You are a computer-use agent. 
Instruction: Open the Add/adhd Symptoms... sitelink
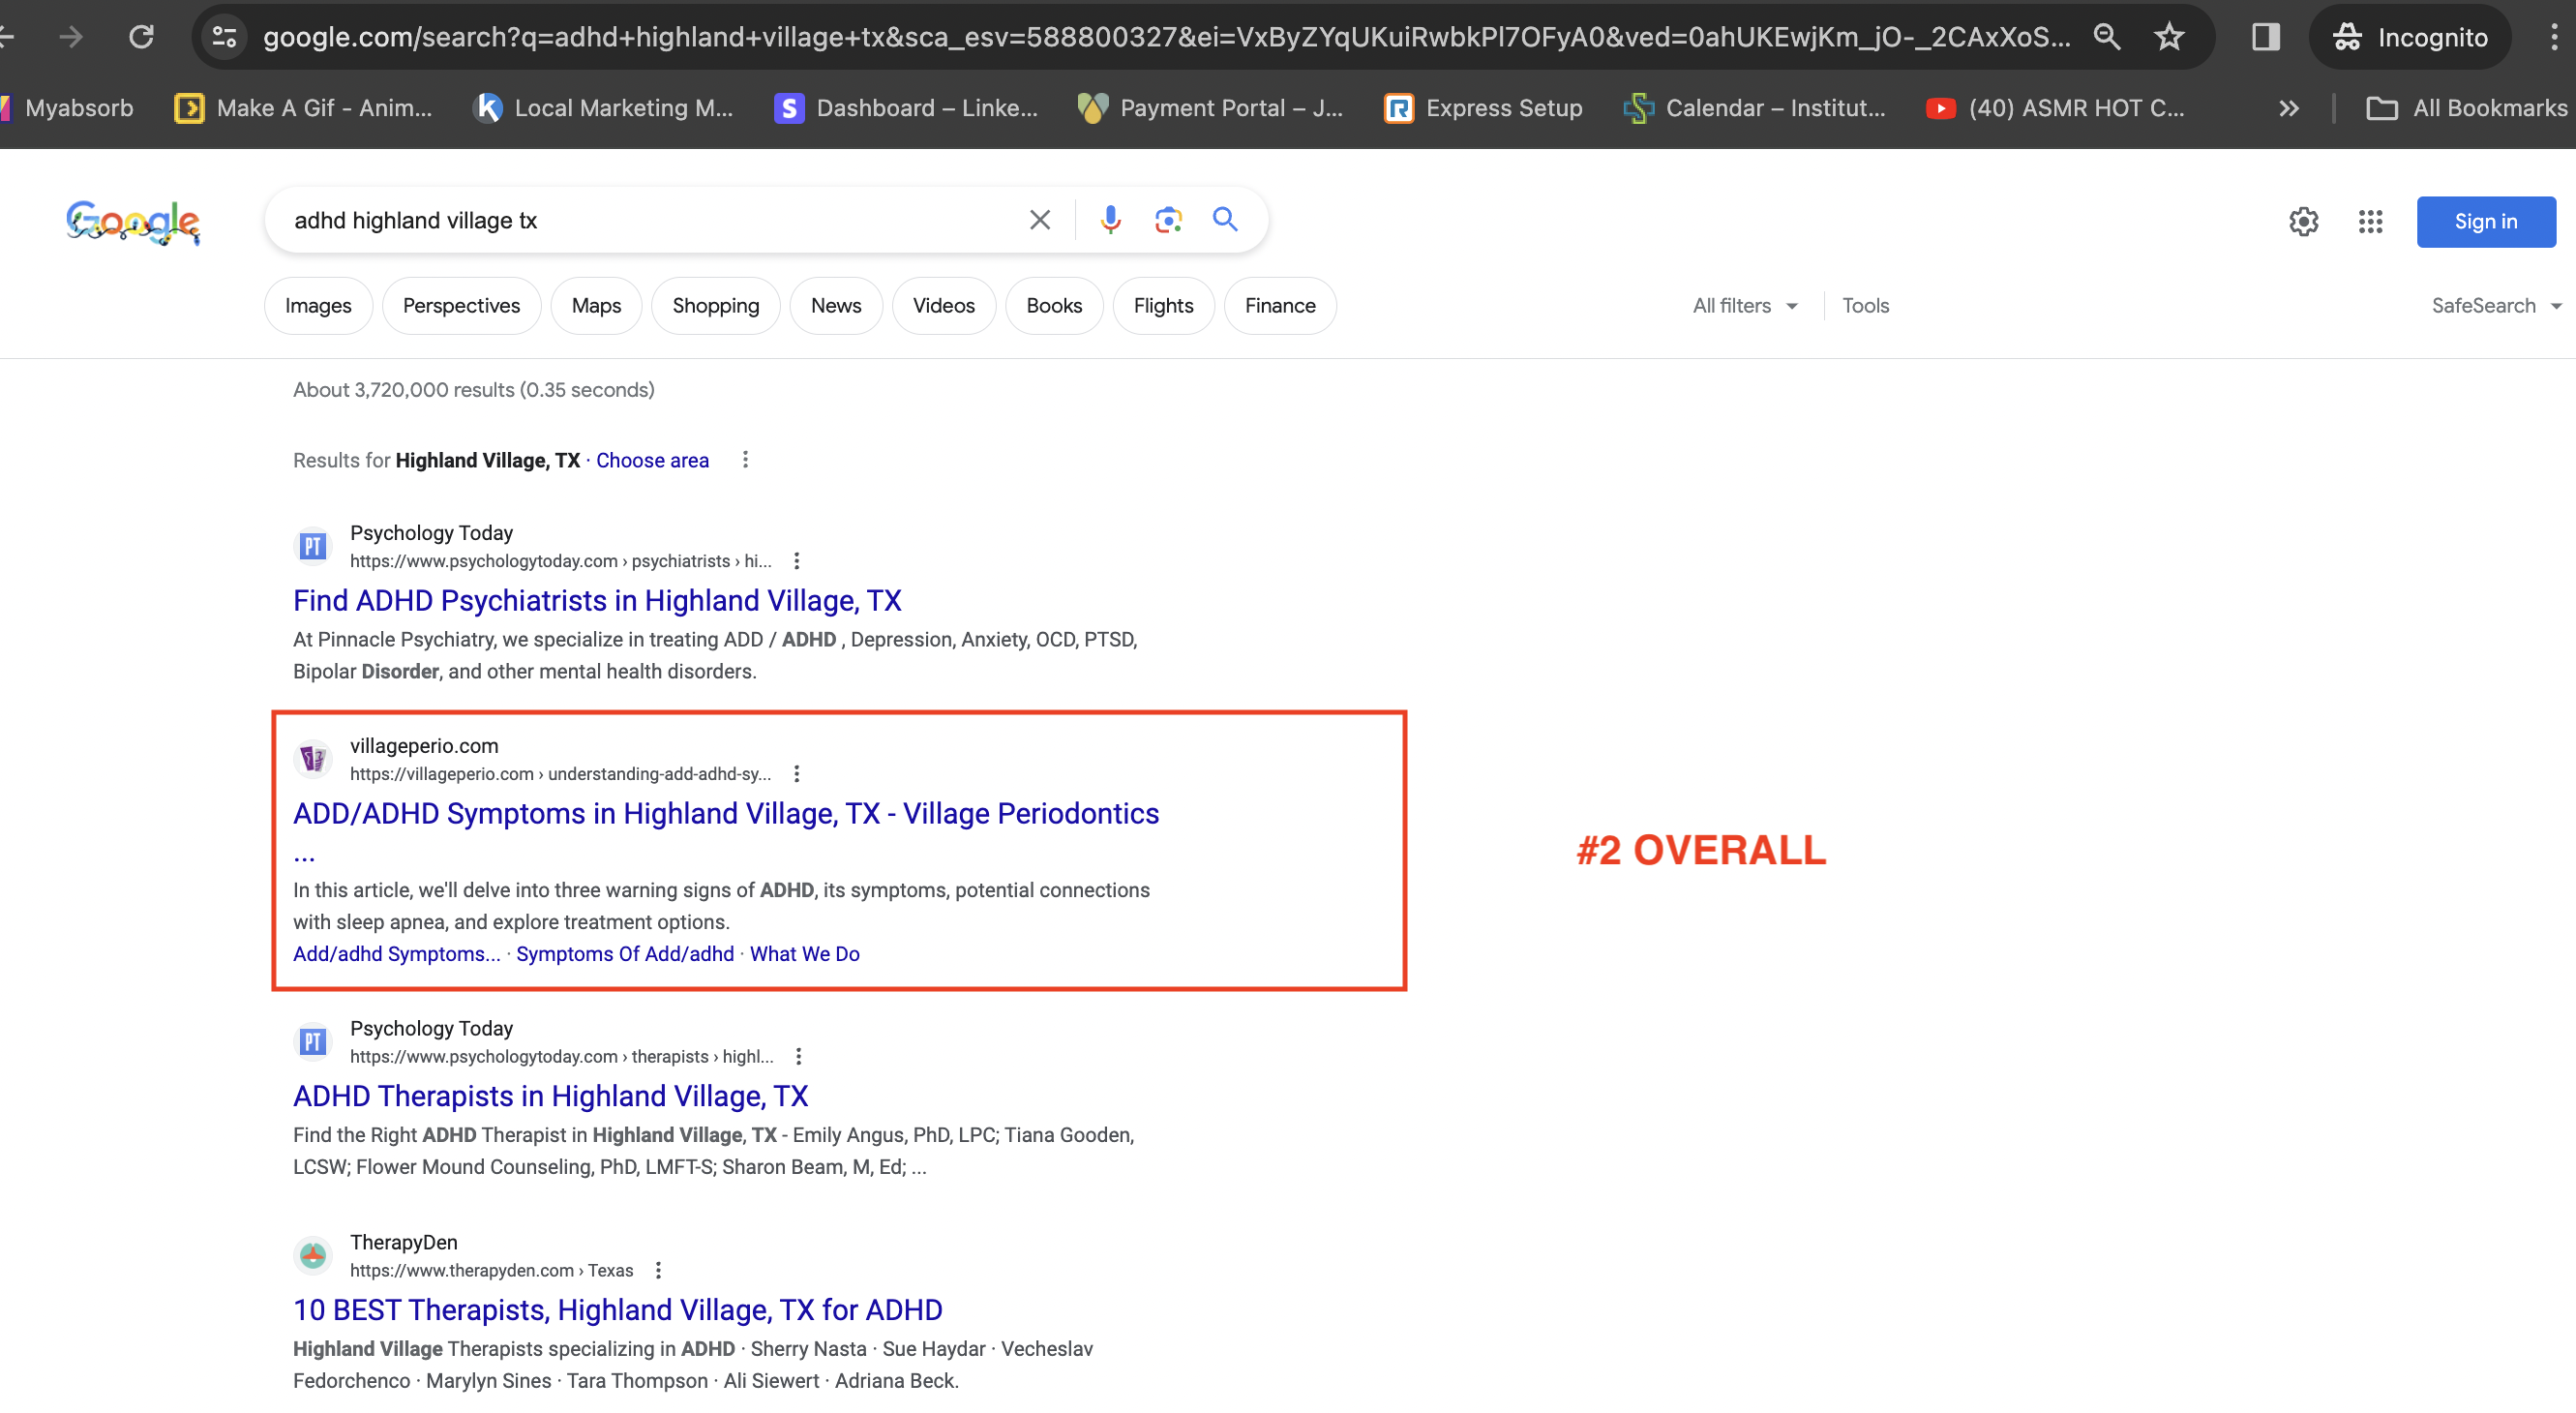pyautogui.click(x=396, y=954)
